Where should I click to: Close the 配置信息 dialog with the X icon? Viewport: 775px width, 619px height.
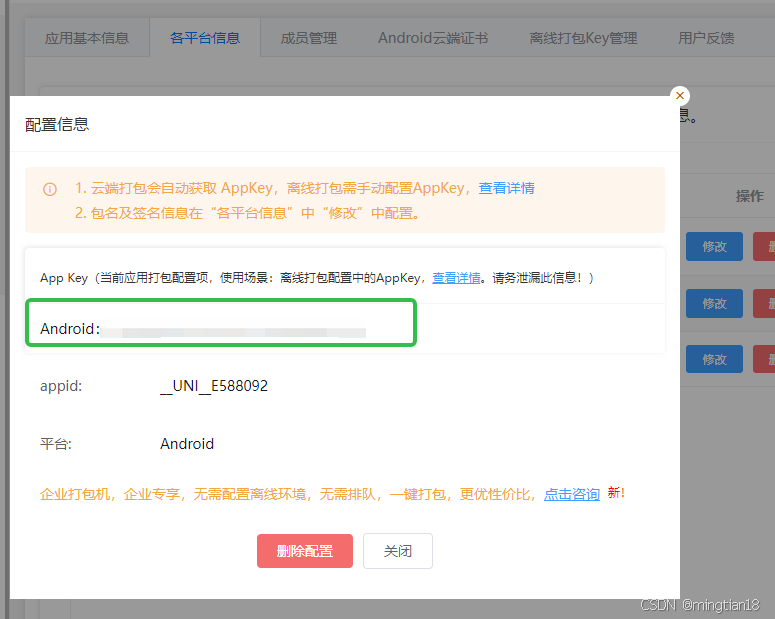click(x=680, y=95)
